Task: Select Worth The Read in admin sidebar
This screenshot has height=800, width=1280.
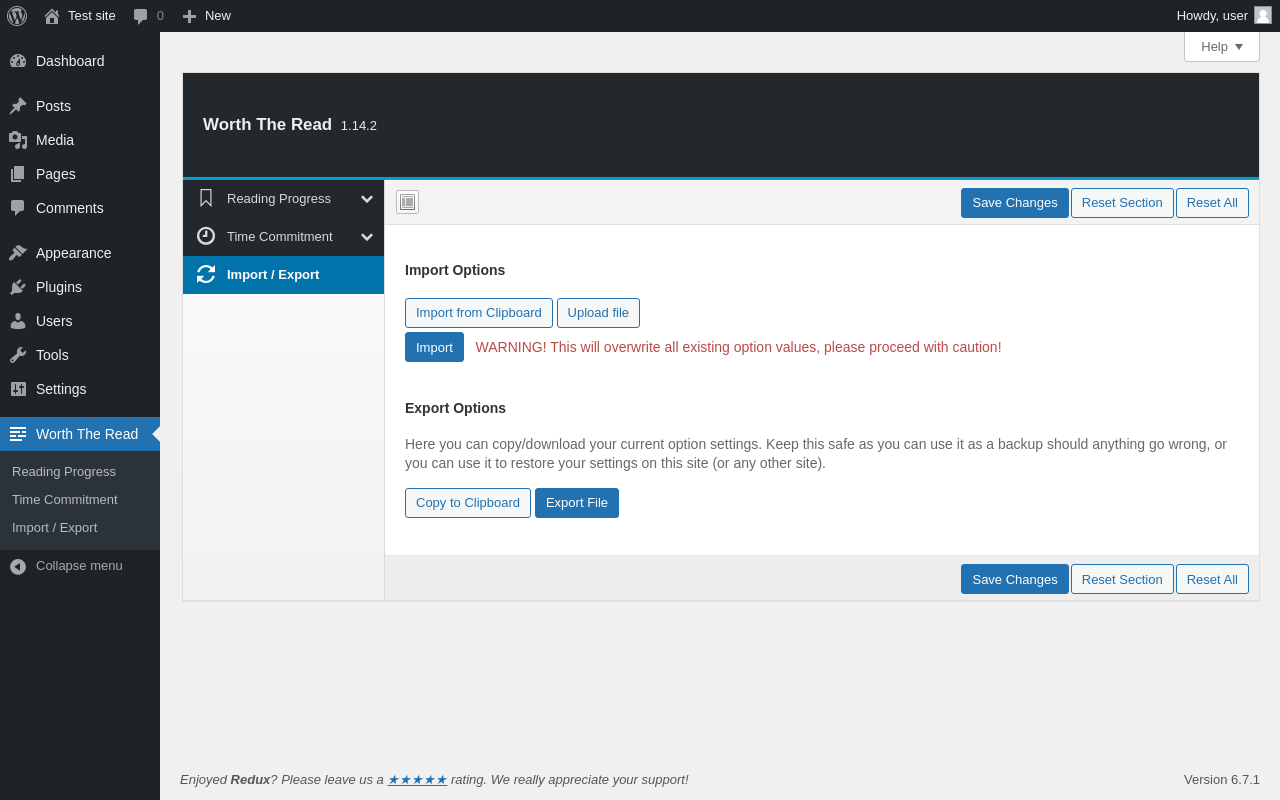Action: [80, 434]
